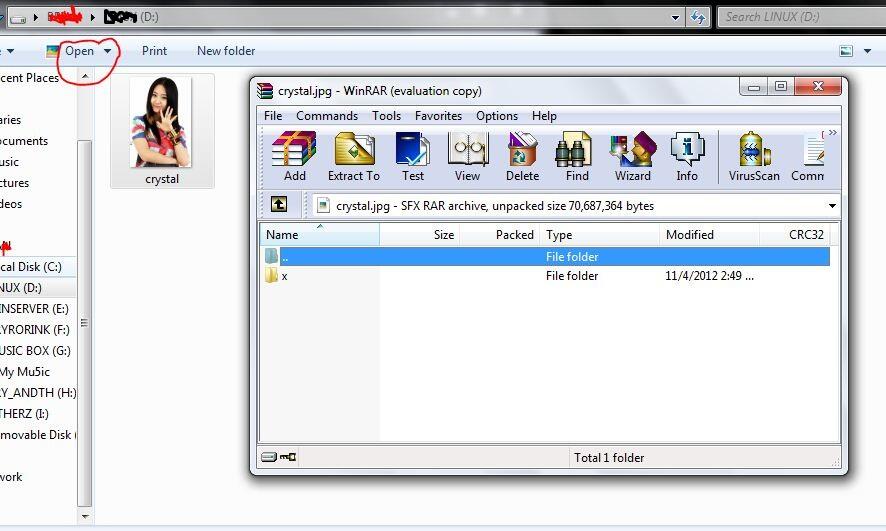Click 'Total 1 folder' status text

coord(609,458)
